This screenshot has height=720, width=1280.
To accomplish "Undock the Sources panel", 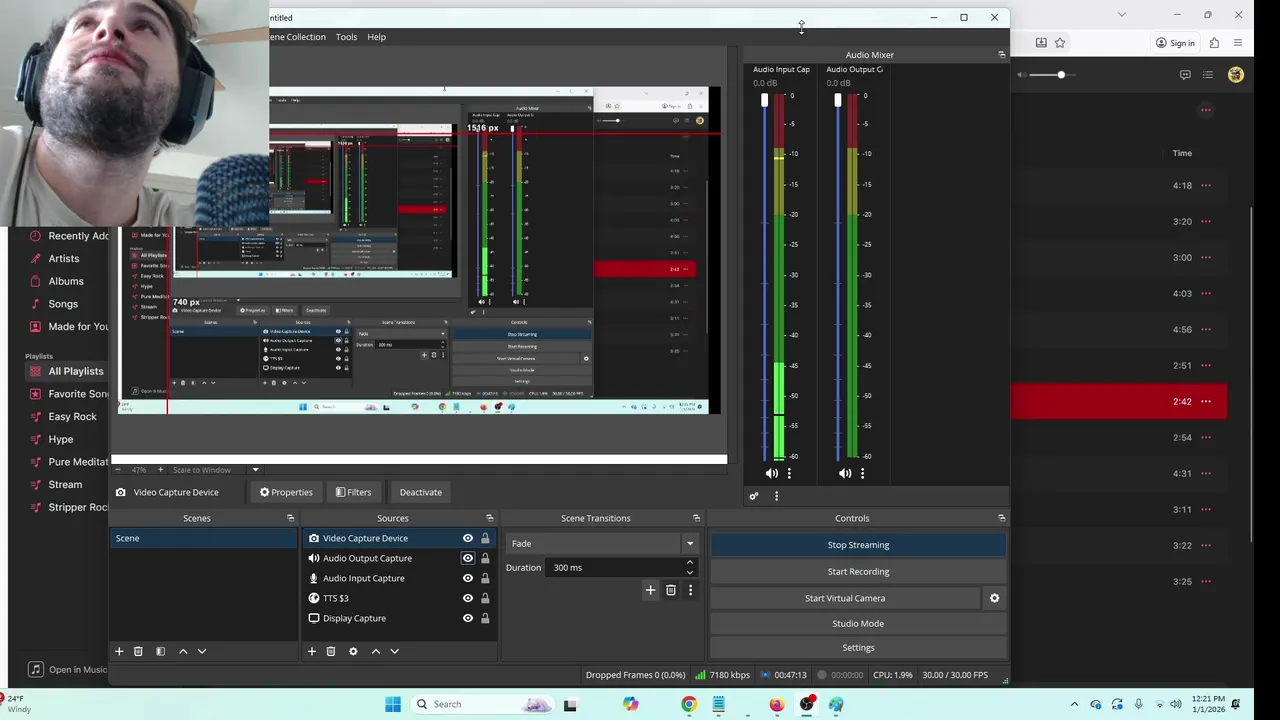I will click(490, 518).
